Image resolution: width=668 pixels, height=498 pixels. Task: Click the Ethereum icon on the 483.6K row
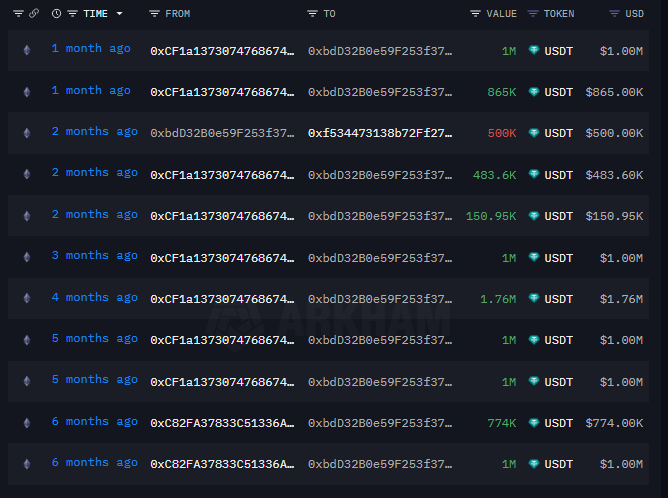click(x=27, y=174)
